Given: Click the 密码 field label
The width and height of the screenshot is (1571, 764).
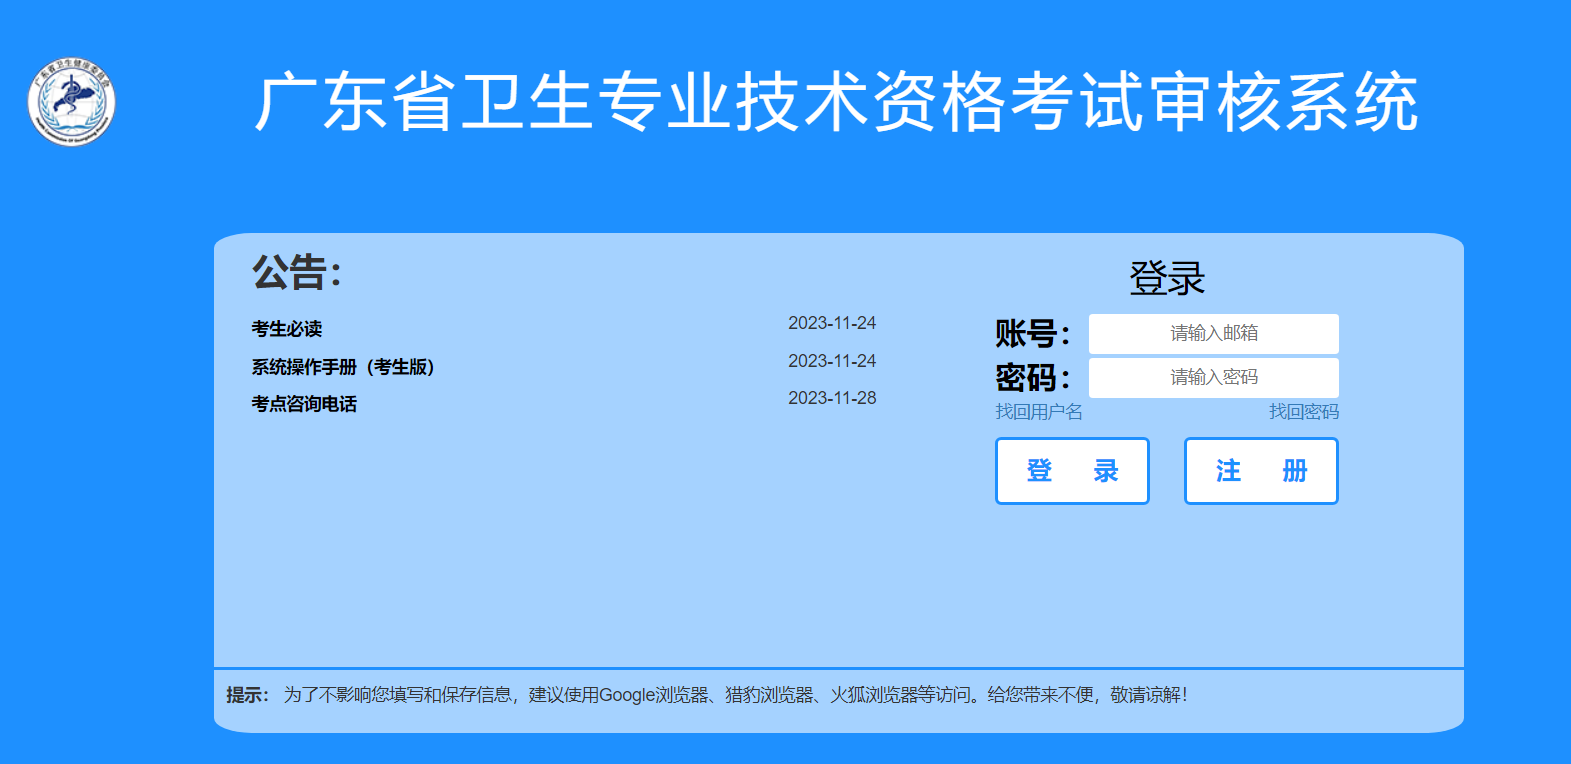Looking at the screenshot, I should point(1032,378).
